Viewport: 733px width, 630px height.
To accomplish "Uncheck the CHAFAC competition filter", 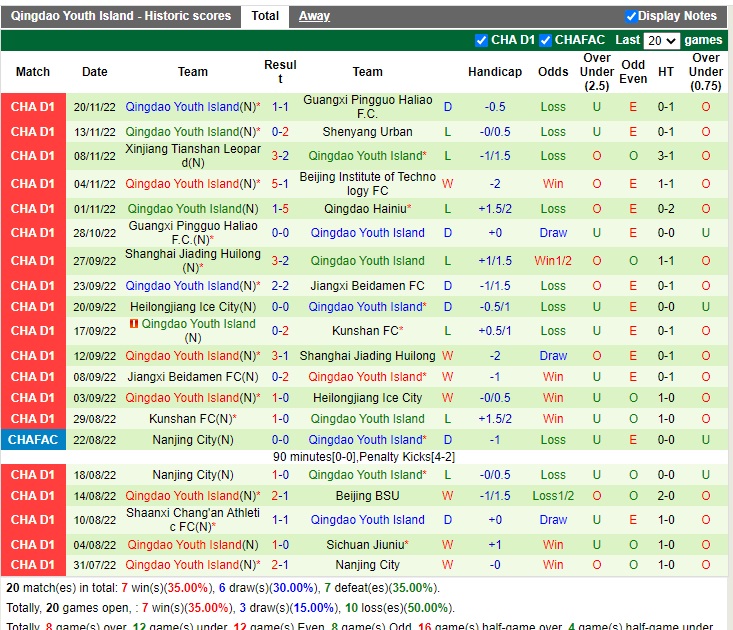I will (x=546, y=41).
